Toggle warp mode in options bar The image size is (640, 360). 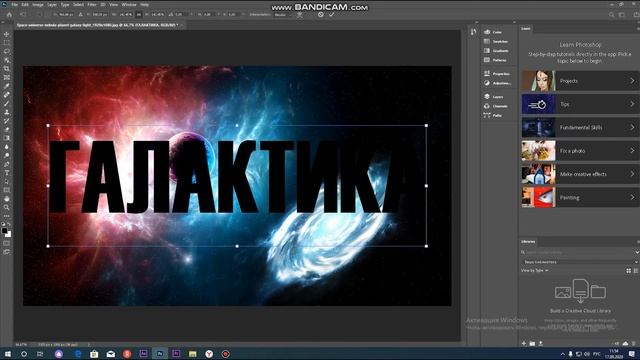tap(300, 15)
